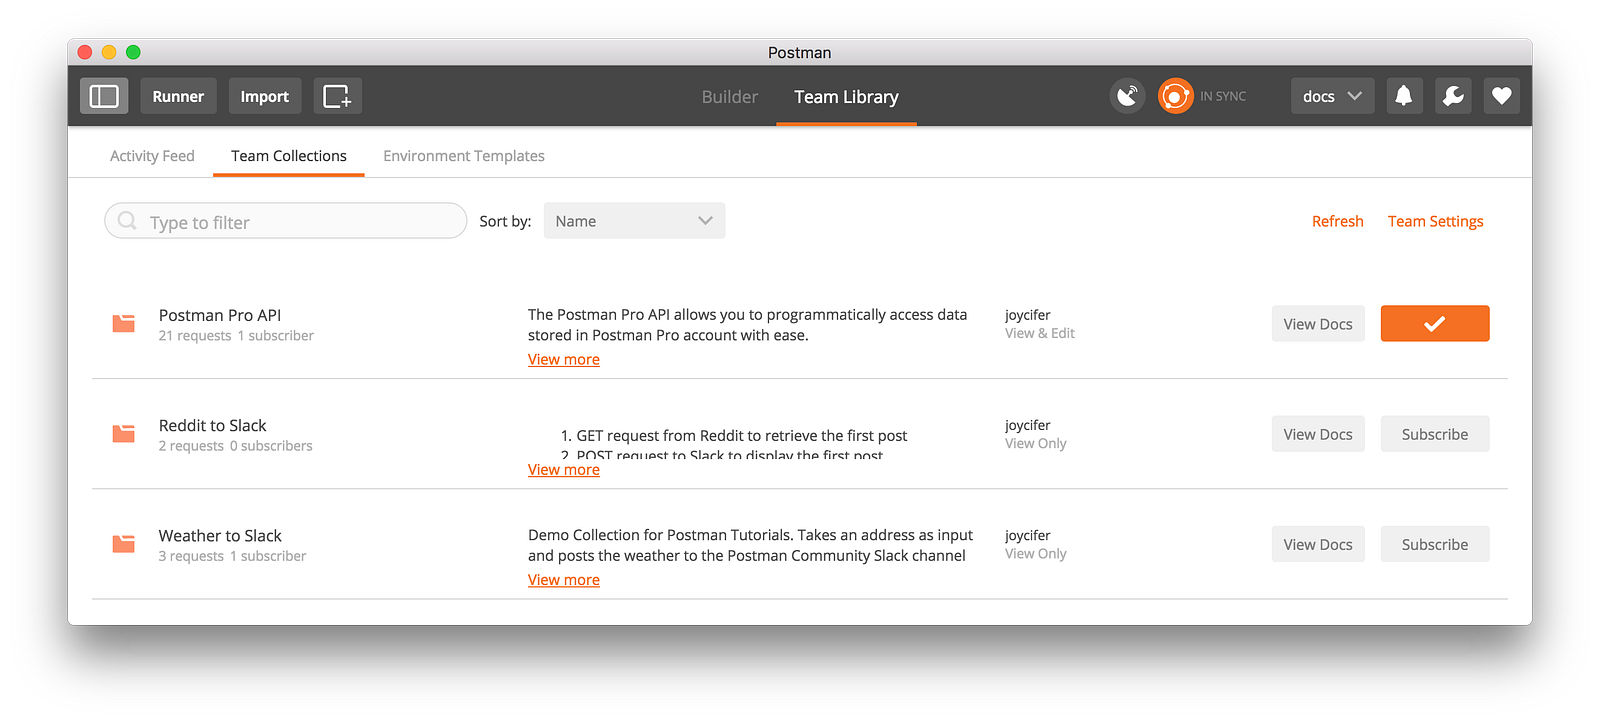Viewport: 1600px width, 722px height.
Task: Select the Team Collections tab
Action: coord(289,156)
